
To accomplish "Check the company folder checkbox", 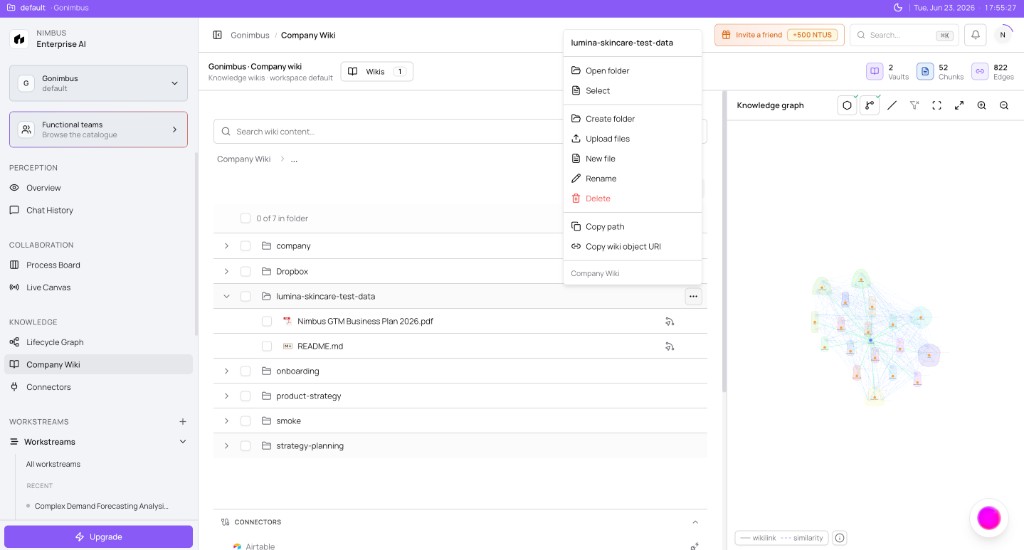I will pos(245,246).
